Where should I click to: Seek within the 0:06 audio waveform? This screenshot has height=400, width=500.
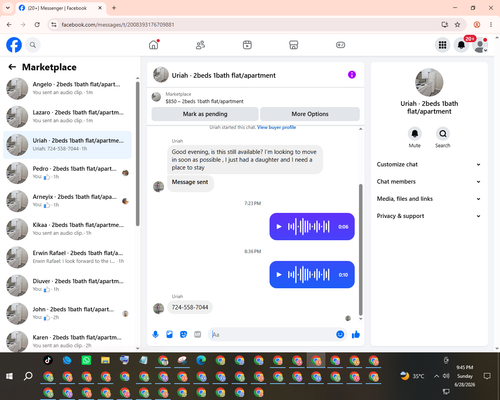coord(309,227)
